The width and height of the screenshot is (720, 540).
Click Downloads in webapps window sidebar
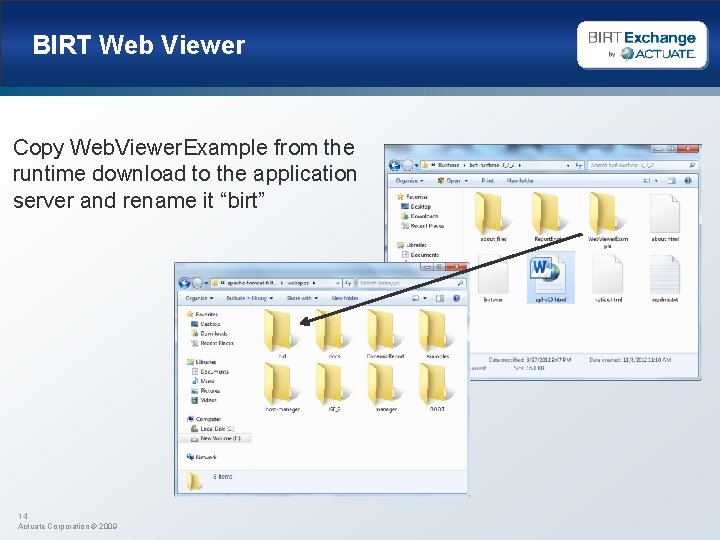coord(209,334)
